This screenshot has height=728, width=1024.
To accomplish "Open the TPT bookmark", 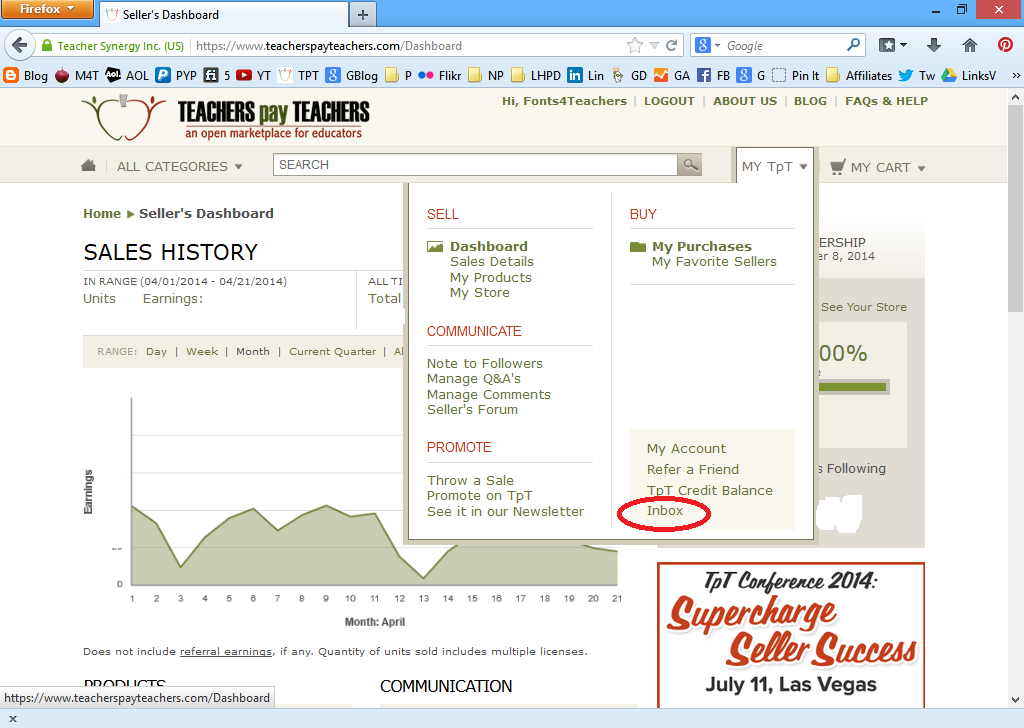I will (298, 76).
